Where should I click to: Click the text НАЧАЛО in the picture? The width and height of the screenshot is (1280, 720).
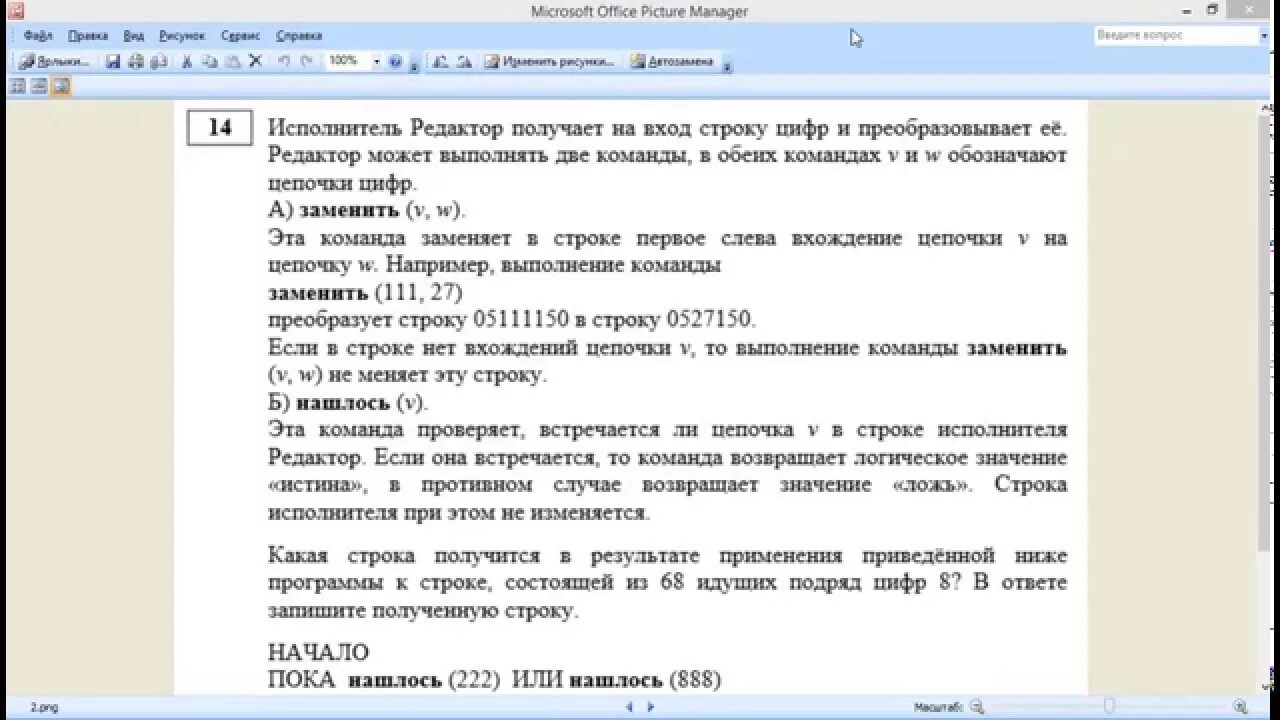click(x=319, y=652)
